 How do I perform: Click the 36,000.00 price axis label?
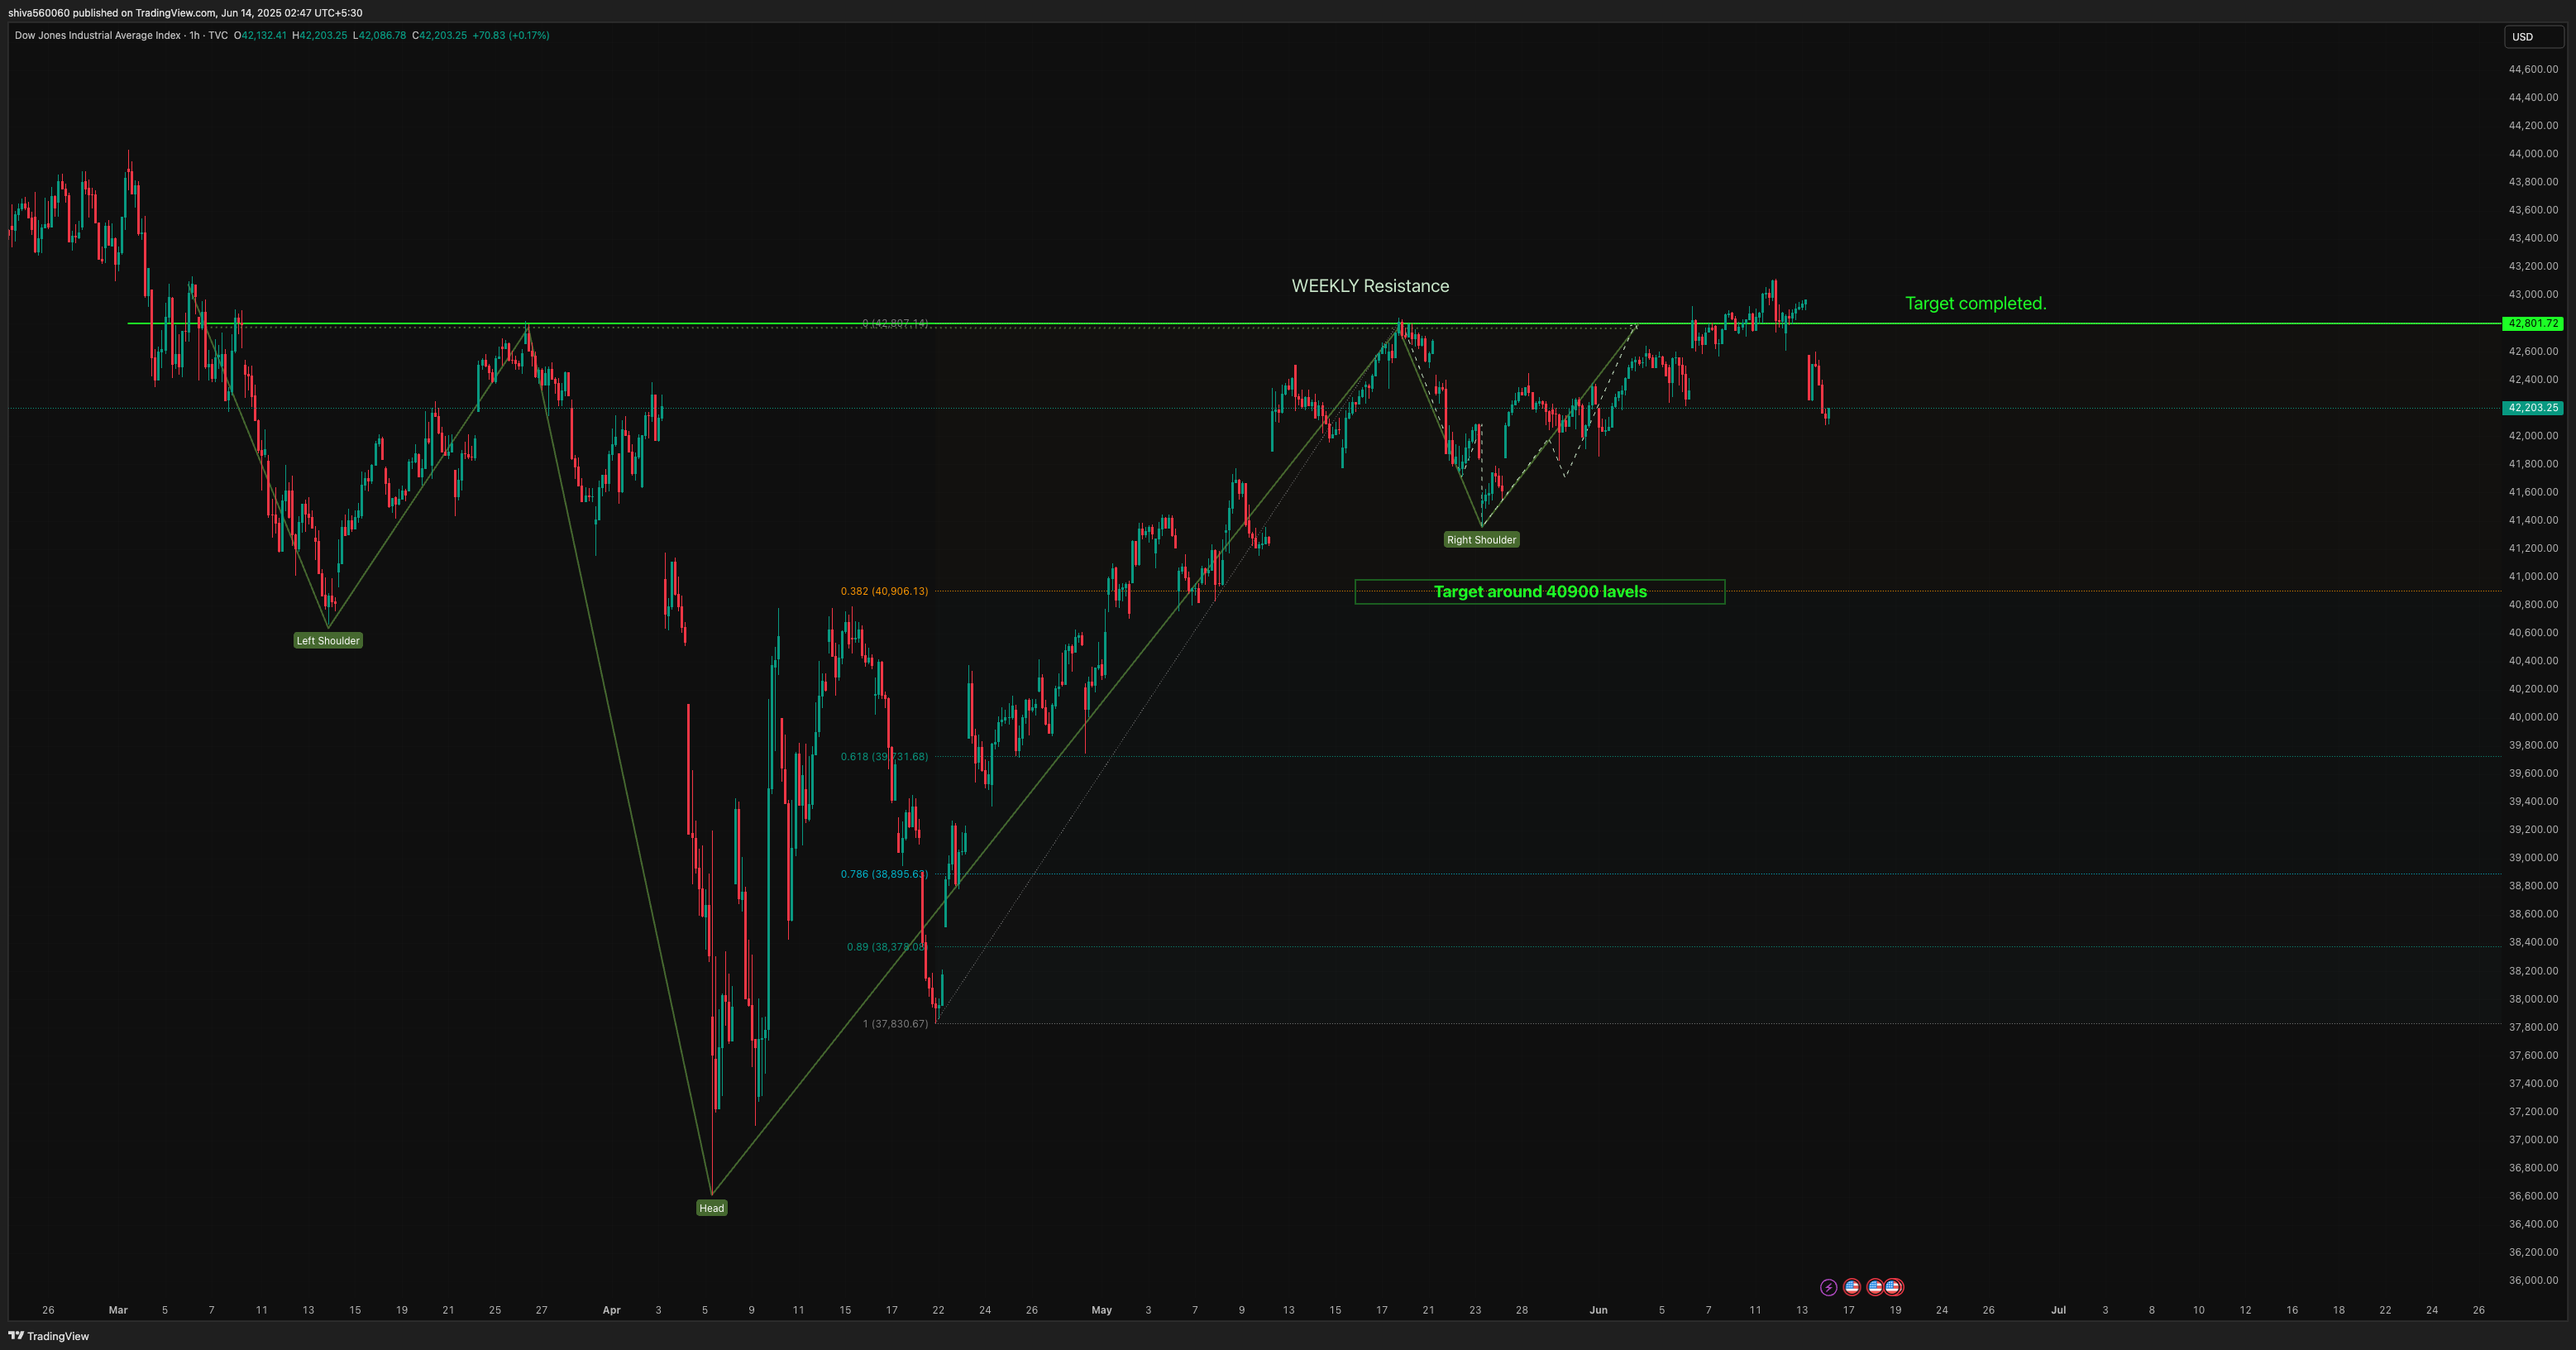[2533, 1280]
